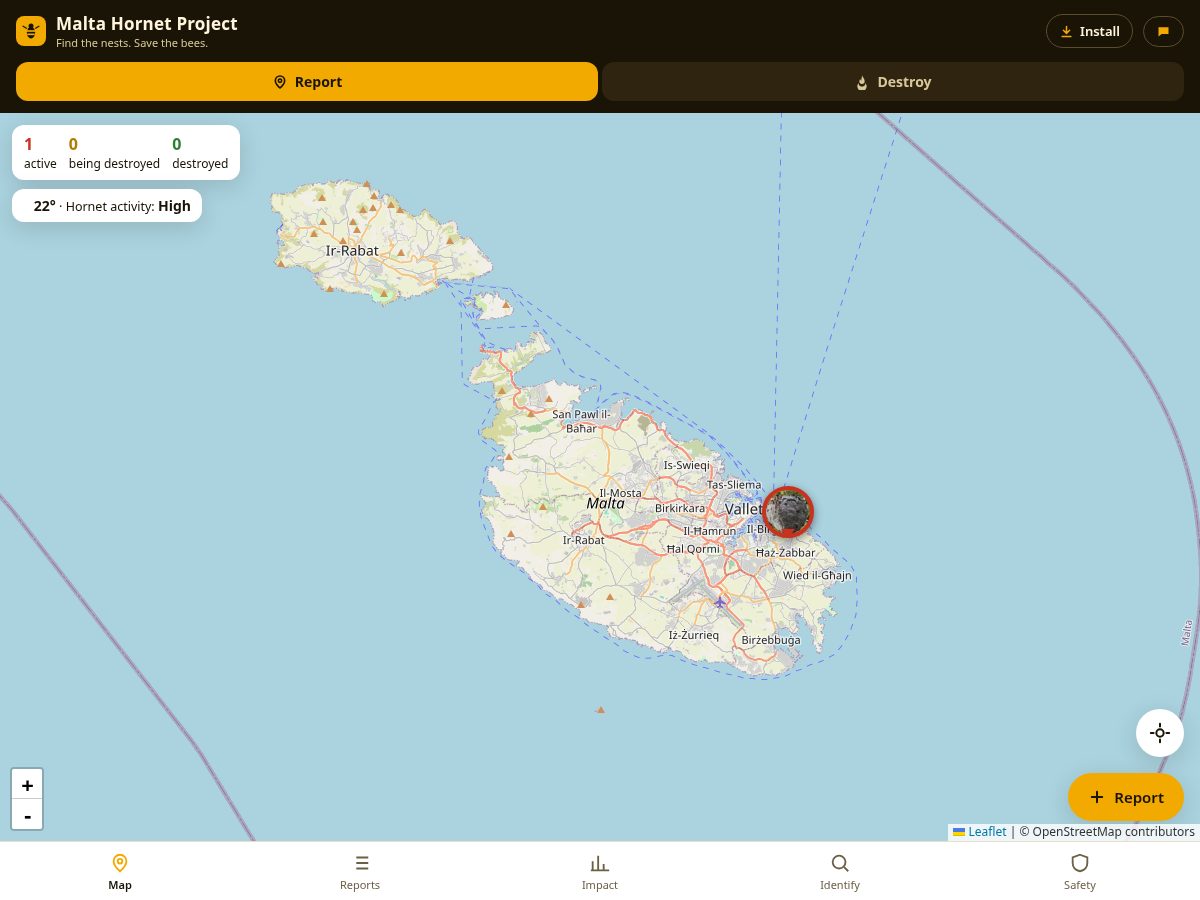Click the Ħal Qormi map label

coord(693,549)
